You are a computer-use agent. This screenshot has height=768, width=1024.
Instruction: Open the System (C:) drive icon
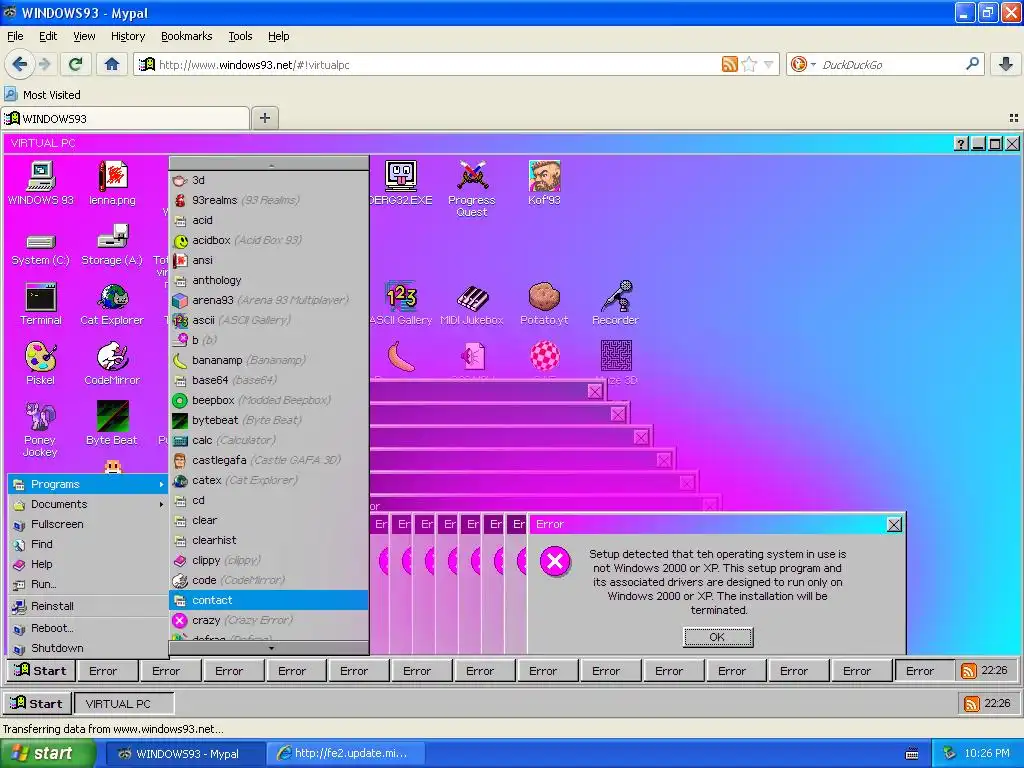40,249
